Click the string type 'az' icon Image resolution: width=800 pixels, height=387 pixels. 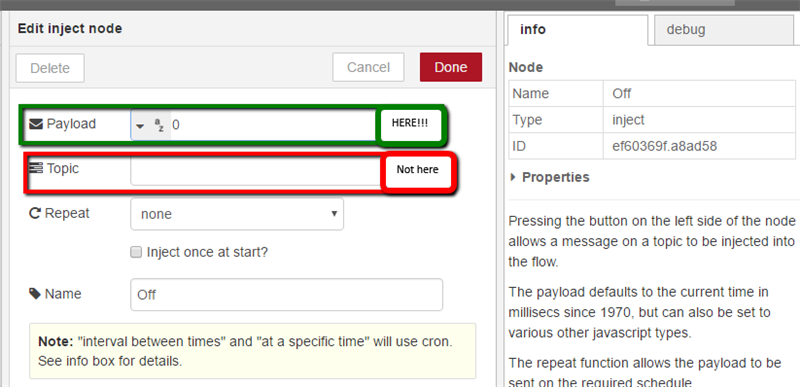[x=159, y=125]
